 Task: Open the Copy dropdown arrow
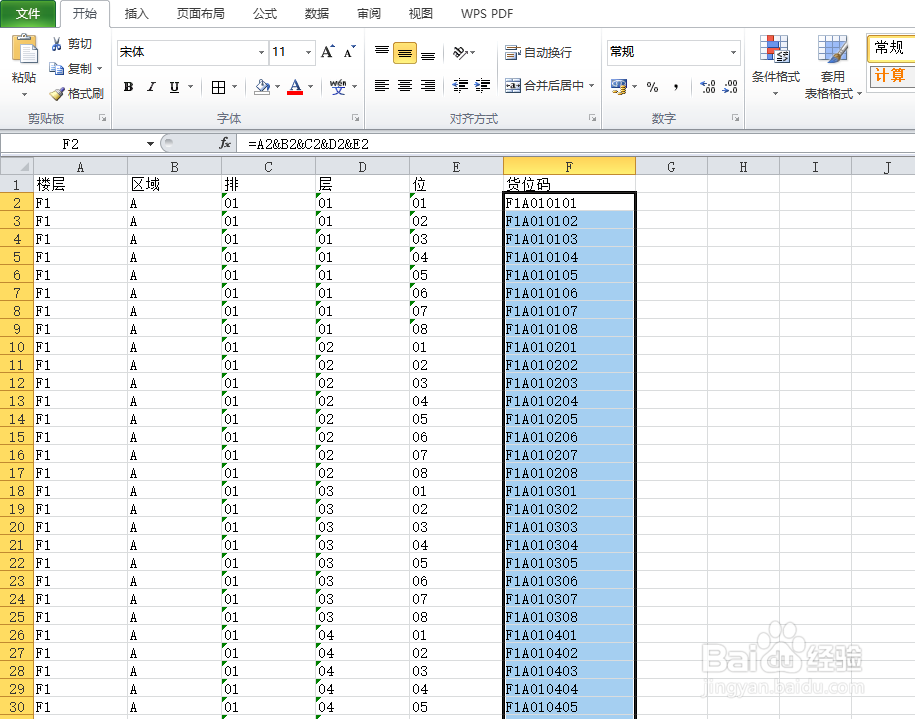99,69
